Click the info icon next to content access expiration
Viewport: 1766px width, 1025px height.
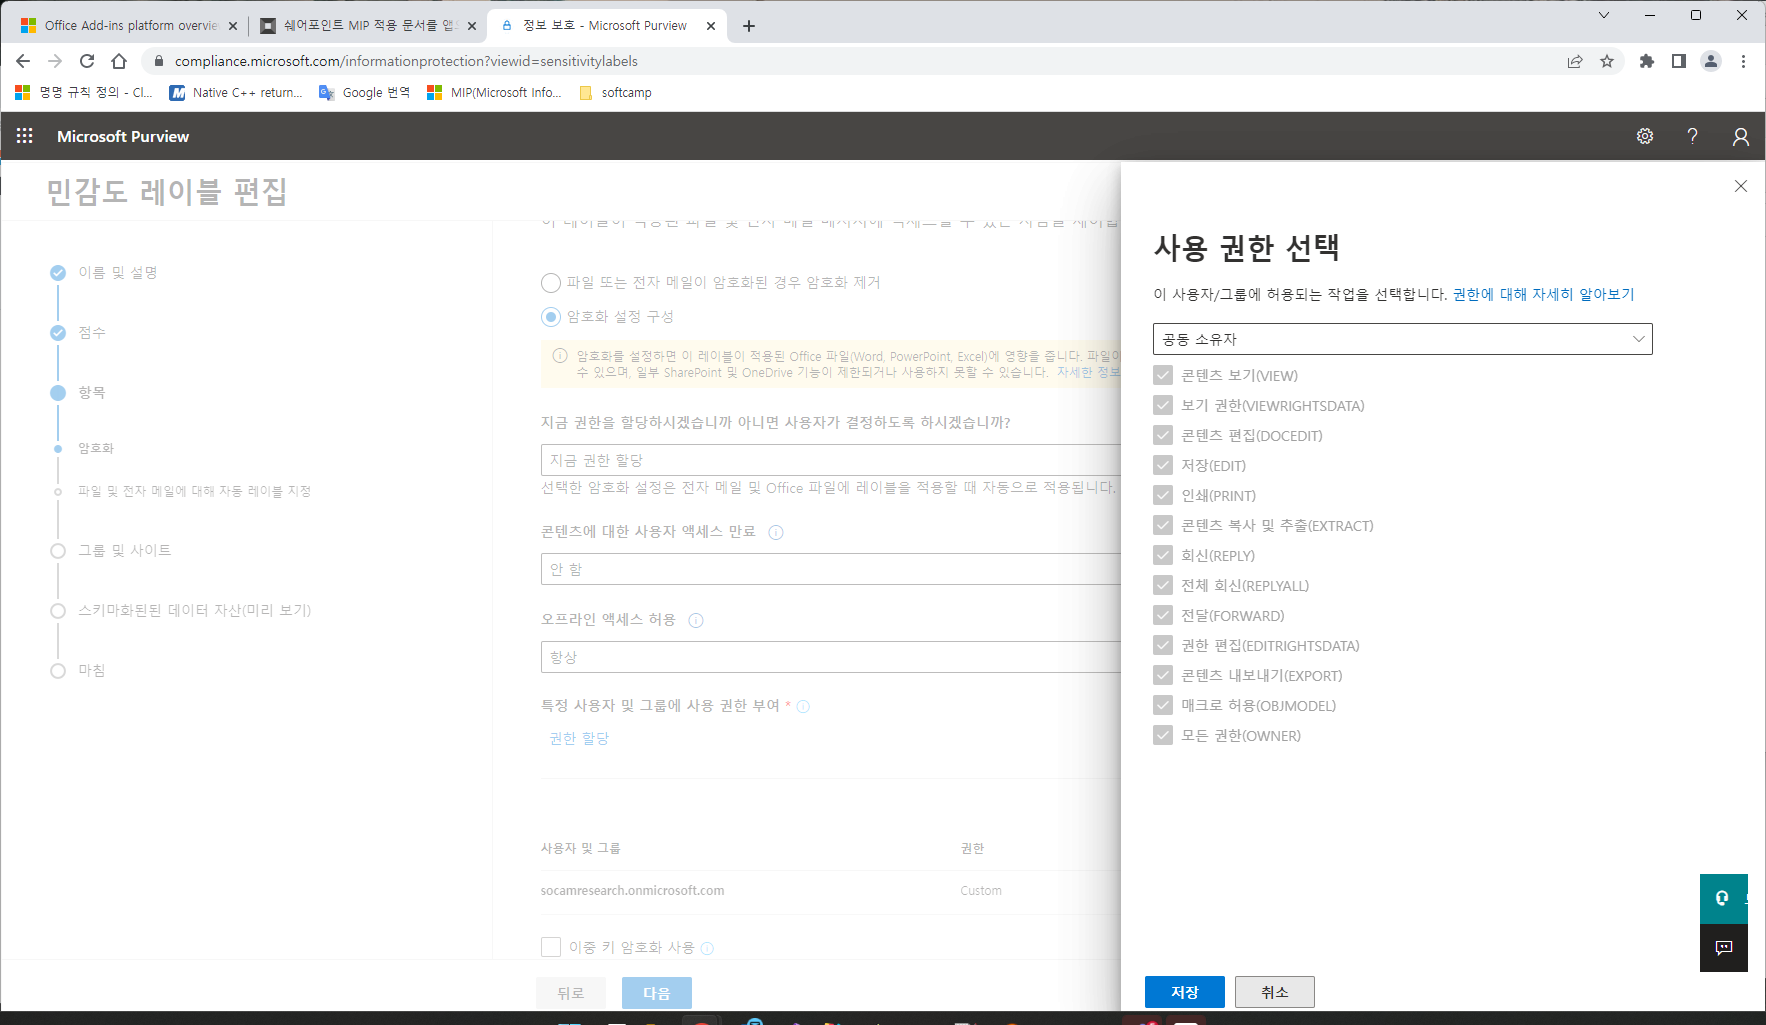pos(776,532)
